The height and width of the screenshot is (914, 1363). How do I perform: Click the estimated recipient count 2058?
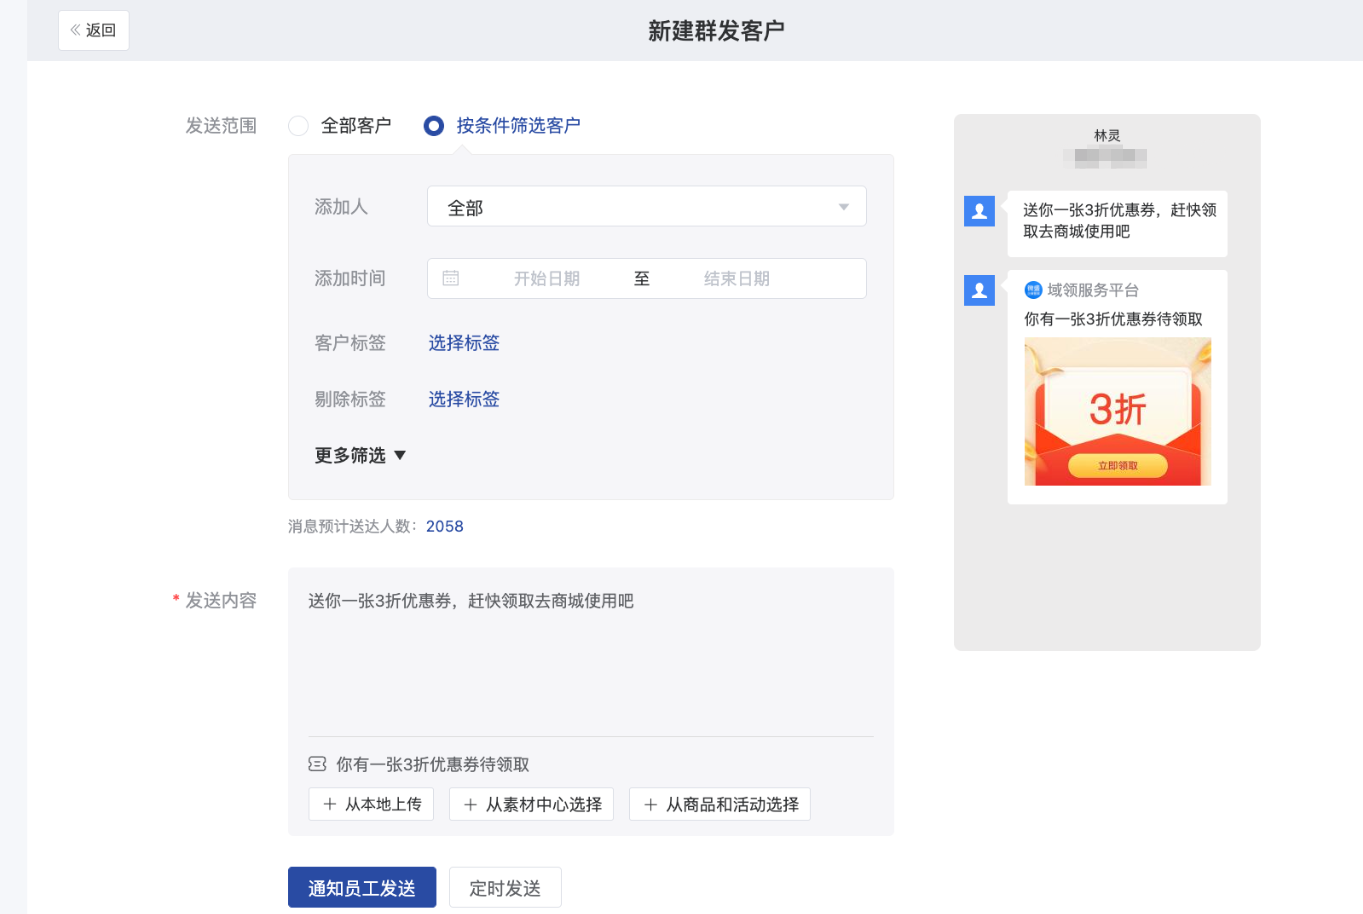444,526
